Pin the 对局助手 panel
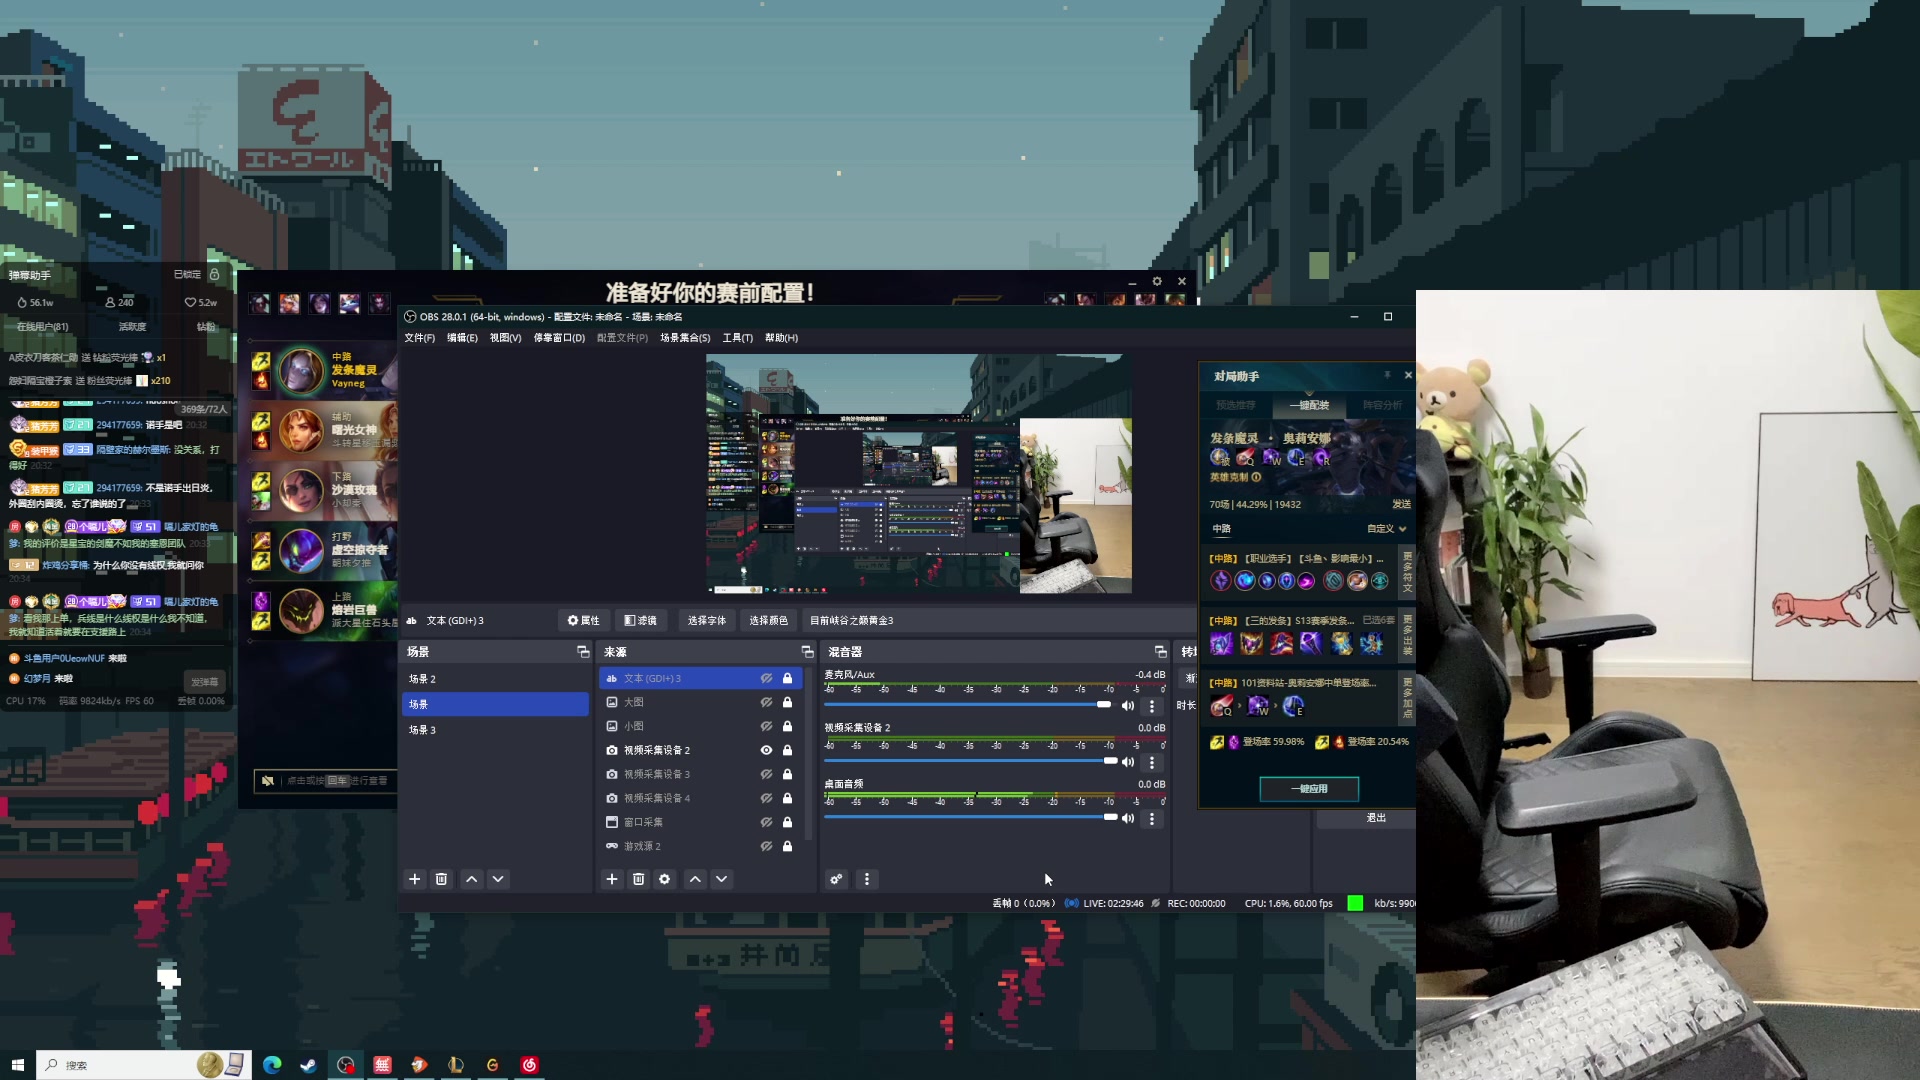The image size is (1920, 1080). 1387,375
